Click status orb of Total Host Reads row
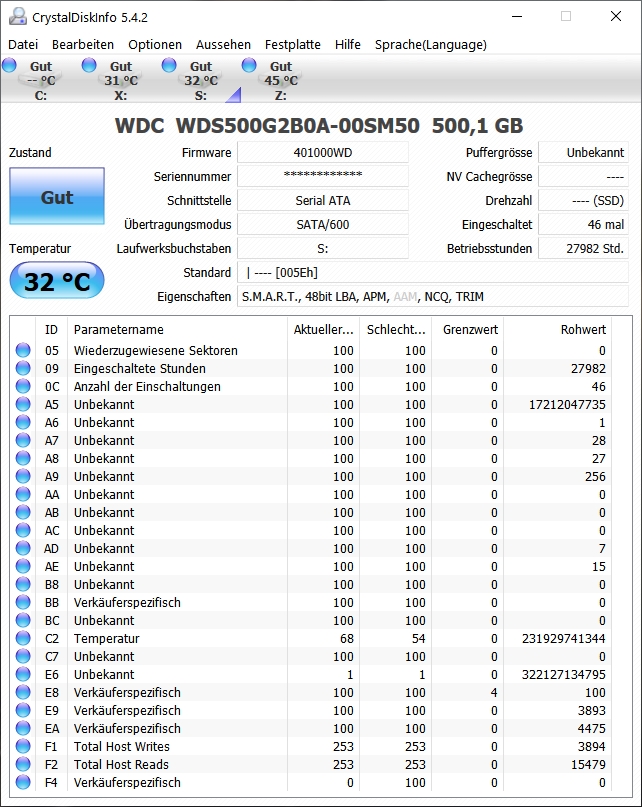 click(23, 764)
